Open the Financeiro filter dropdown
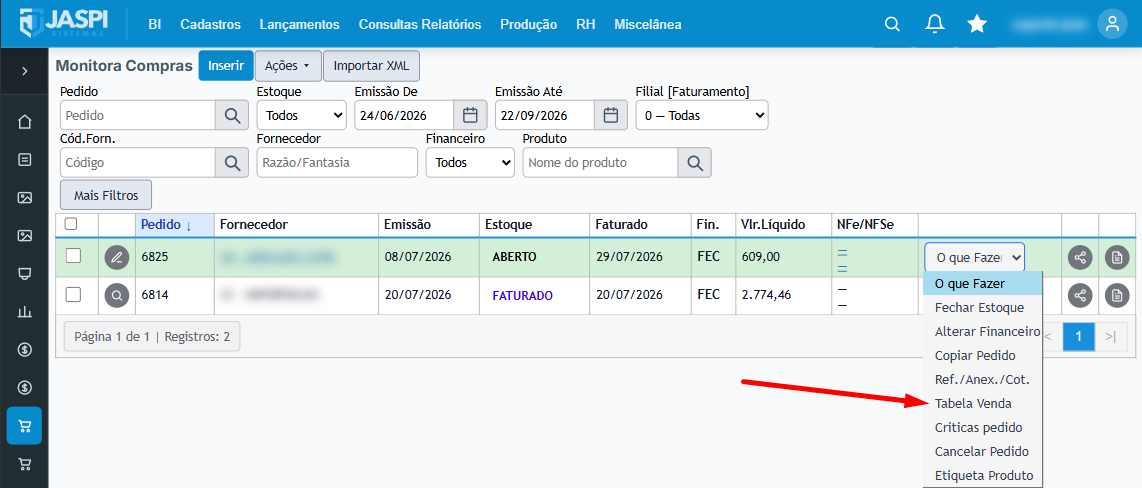The width and height of the screenshot is (1142, 488). [x=470, y=162]
